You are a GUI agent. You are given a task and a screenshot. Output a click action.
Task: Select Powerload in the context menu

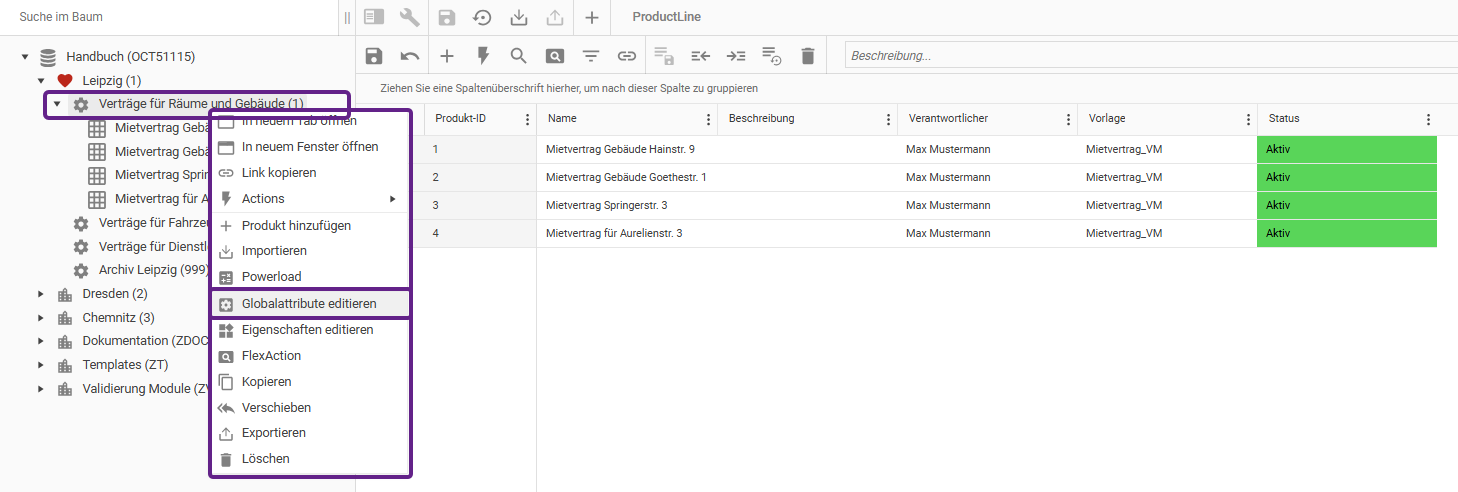coord(271,277)
